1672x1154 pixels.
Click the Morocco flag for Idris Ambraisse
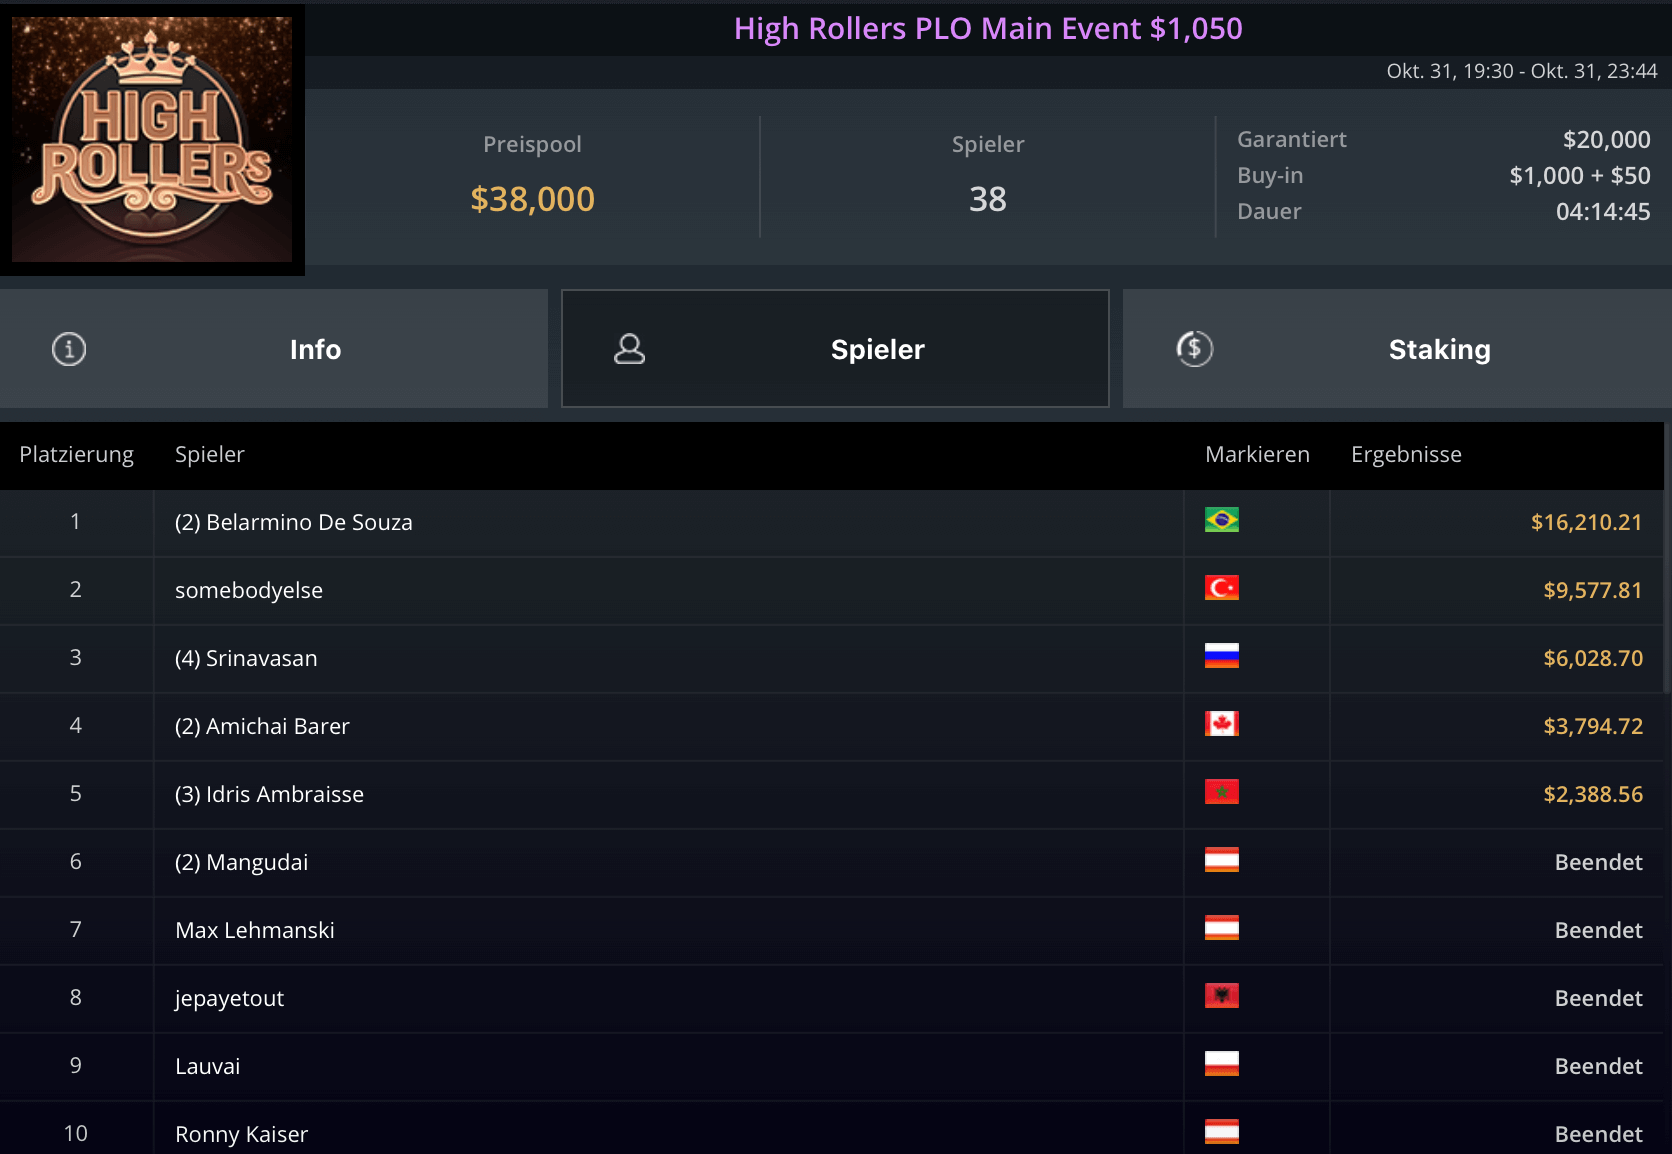(x=1221, y=792)
